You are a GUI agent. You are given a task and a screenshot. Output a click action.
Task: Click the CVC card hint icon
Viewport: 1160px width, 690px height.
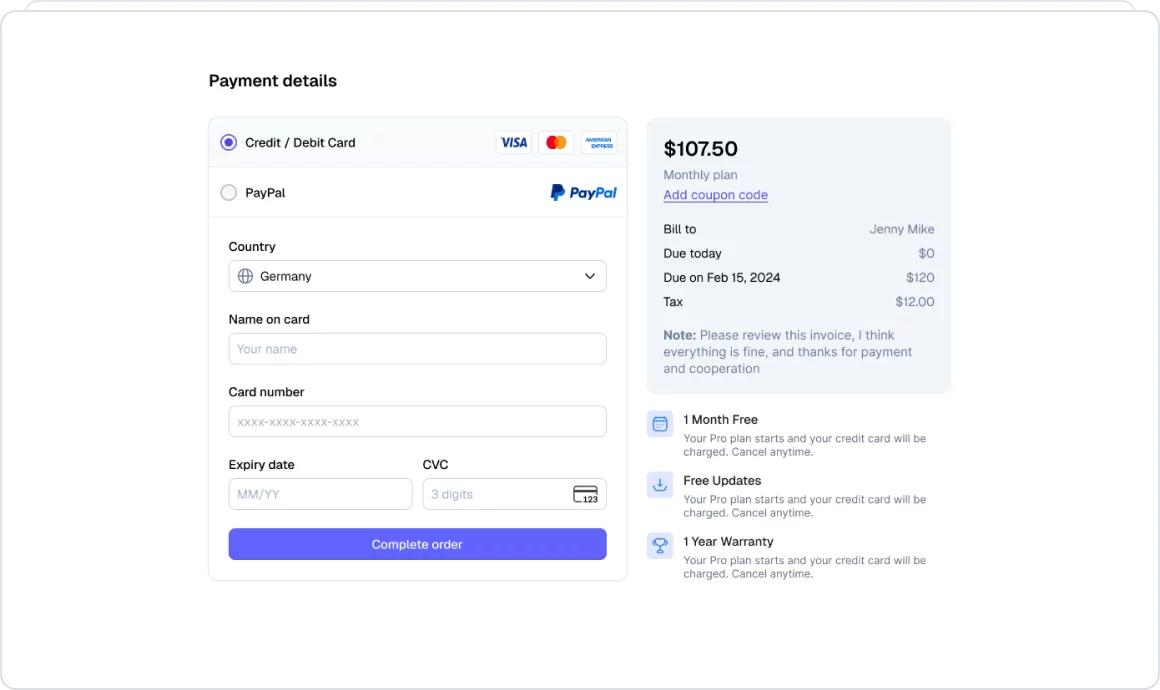tap(585, 494)
